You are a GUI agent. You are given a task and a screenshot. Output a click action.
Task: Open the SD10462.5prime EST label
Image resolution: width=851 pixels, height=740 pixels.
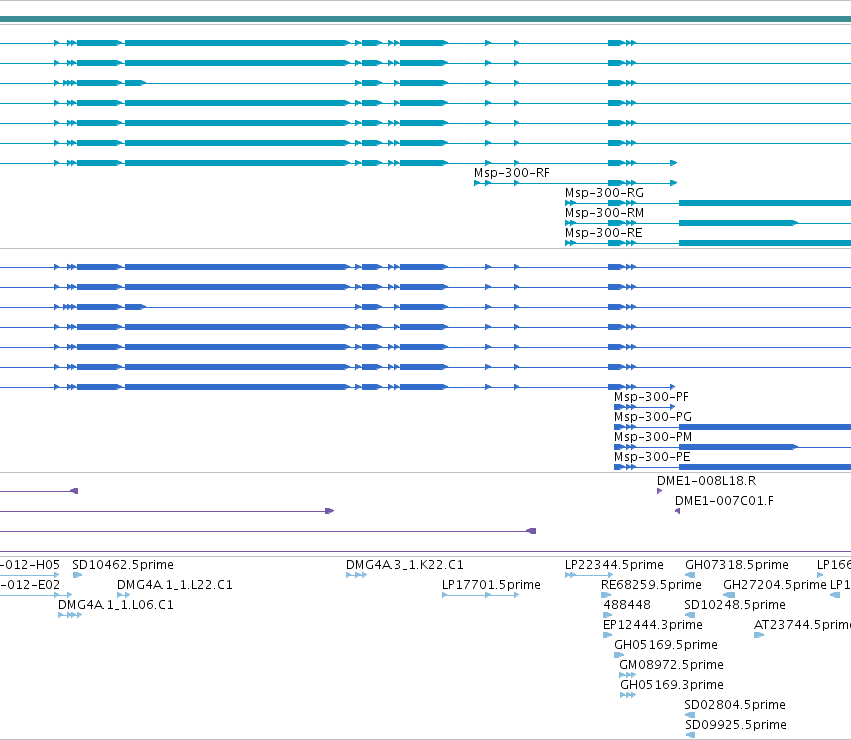[123, 565]
